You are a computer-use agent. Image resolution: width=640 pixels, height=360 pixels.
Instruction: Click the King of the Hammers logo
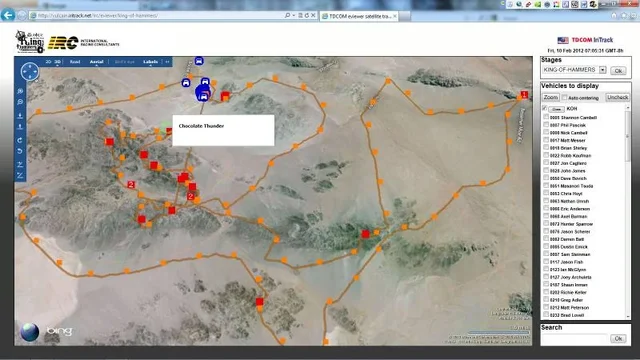[x=30, y=42]
